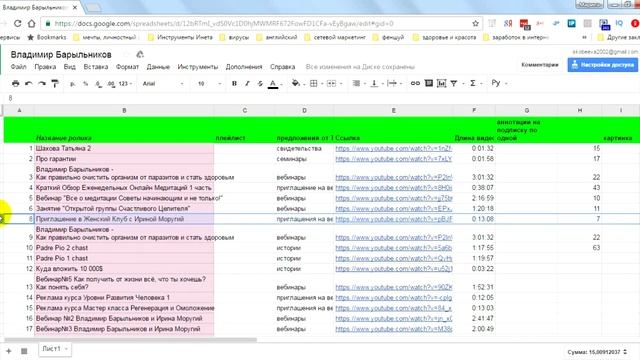Viewport: 640px width, 360px height.
Task: Click the Комментарии button
Action: pos(540,64)
